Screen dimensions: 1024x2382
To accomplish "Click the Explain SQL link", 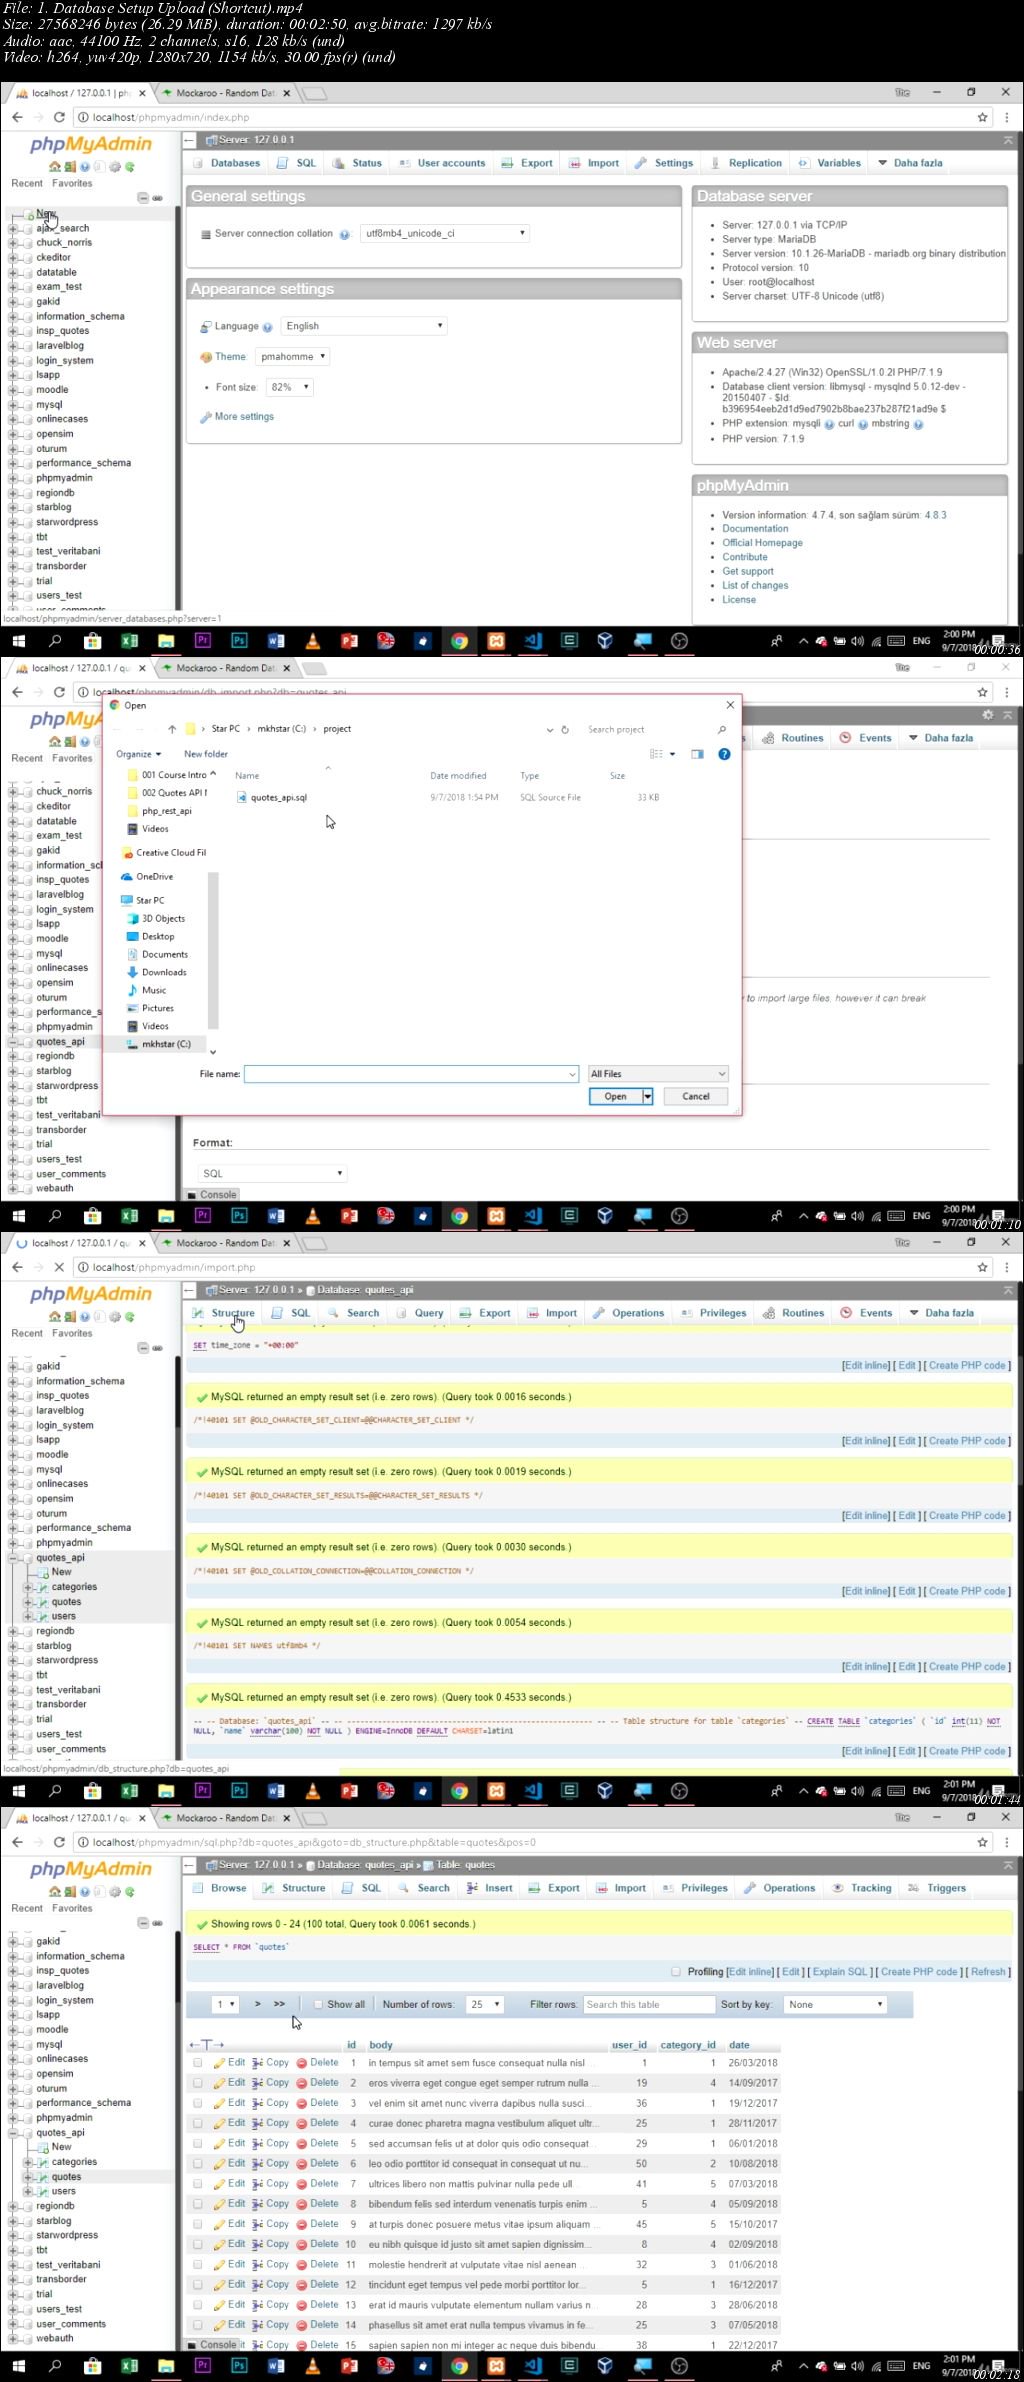I will tap(840, 1972).
